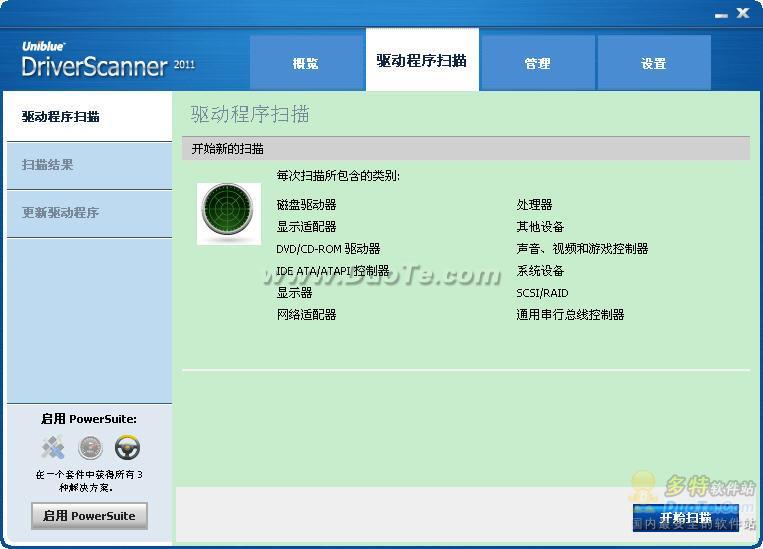Open the 设置 settings tab
The image size is (763, 549).
654,63
